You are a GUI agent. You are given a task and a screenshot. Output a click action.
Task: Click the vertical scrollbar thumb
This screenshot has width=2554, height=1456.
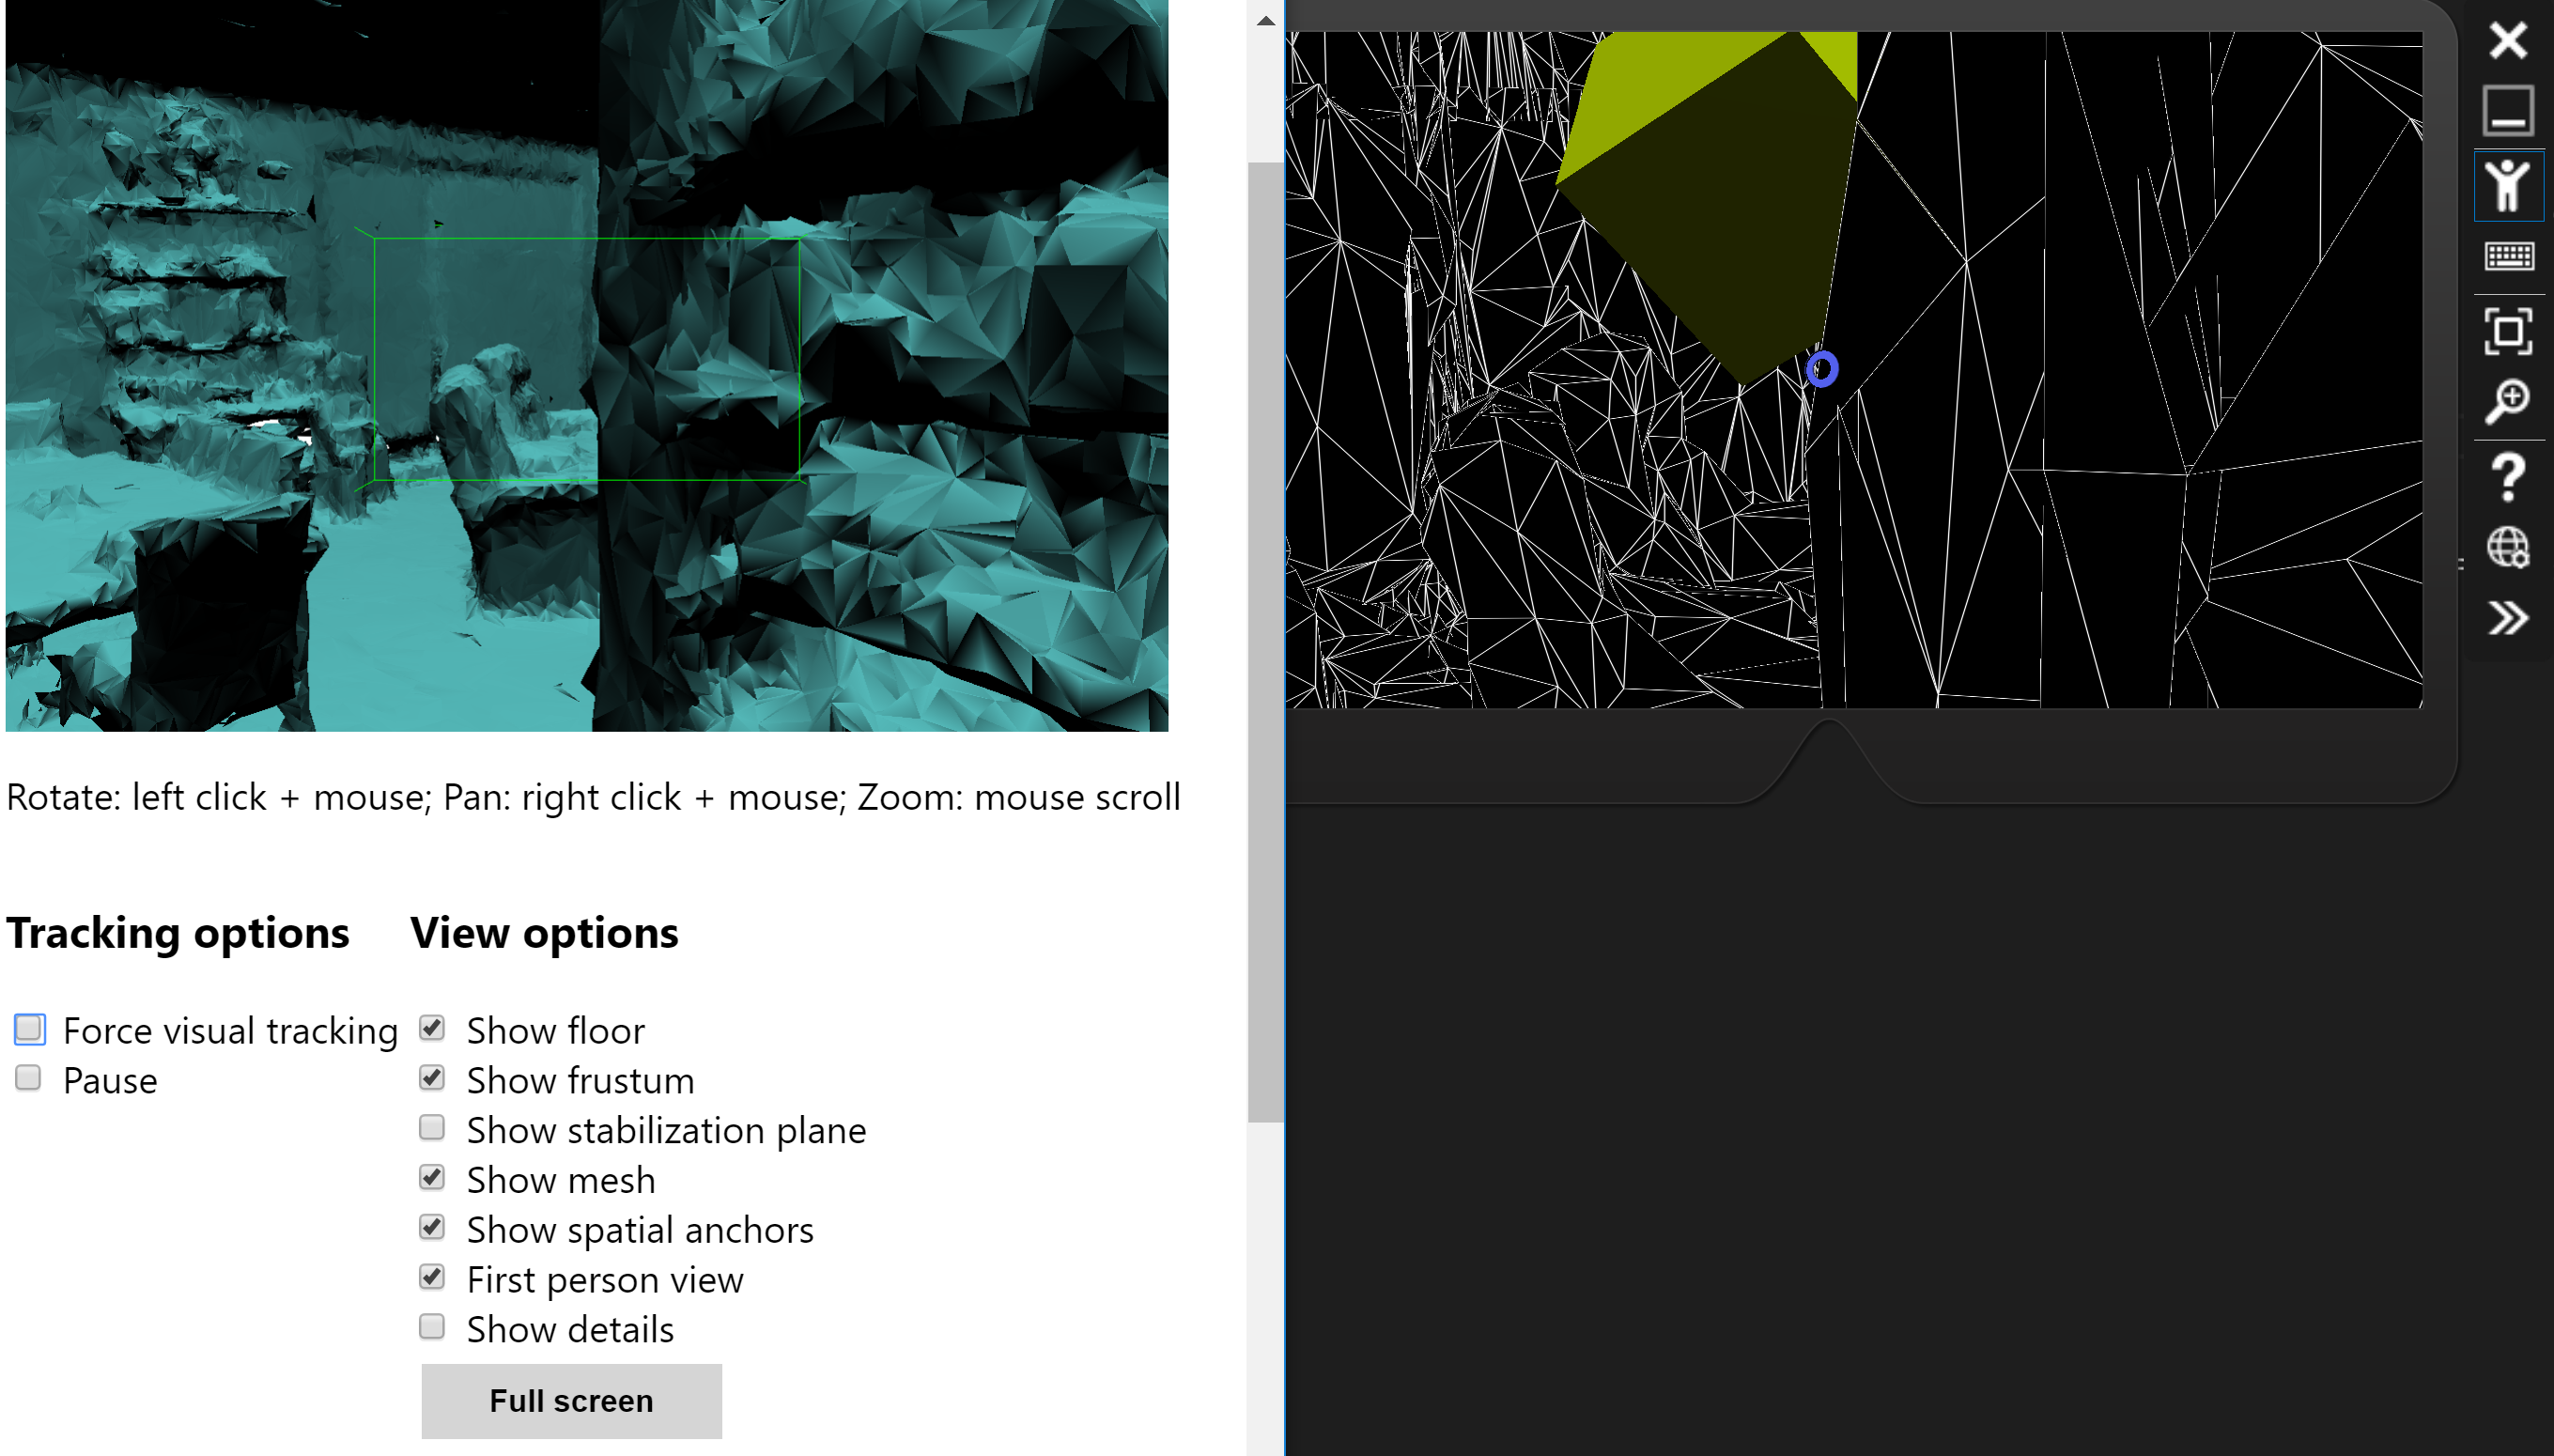pos(1265,642)
